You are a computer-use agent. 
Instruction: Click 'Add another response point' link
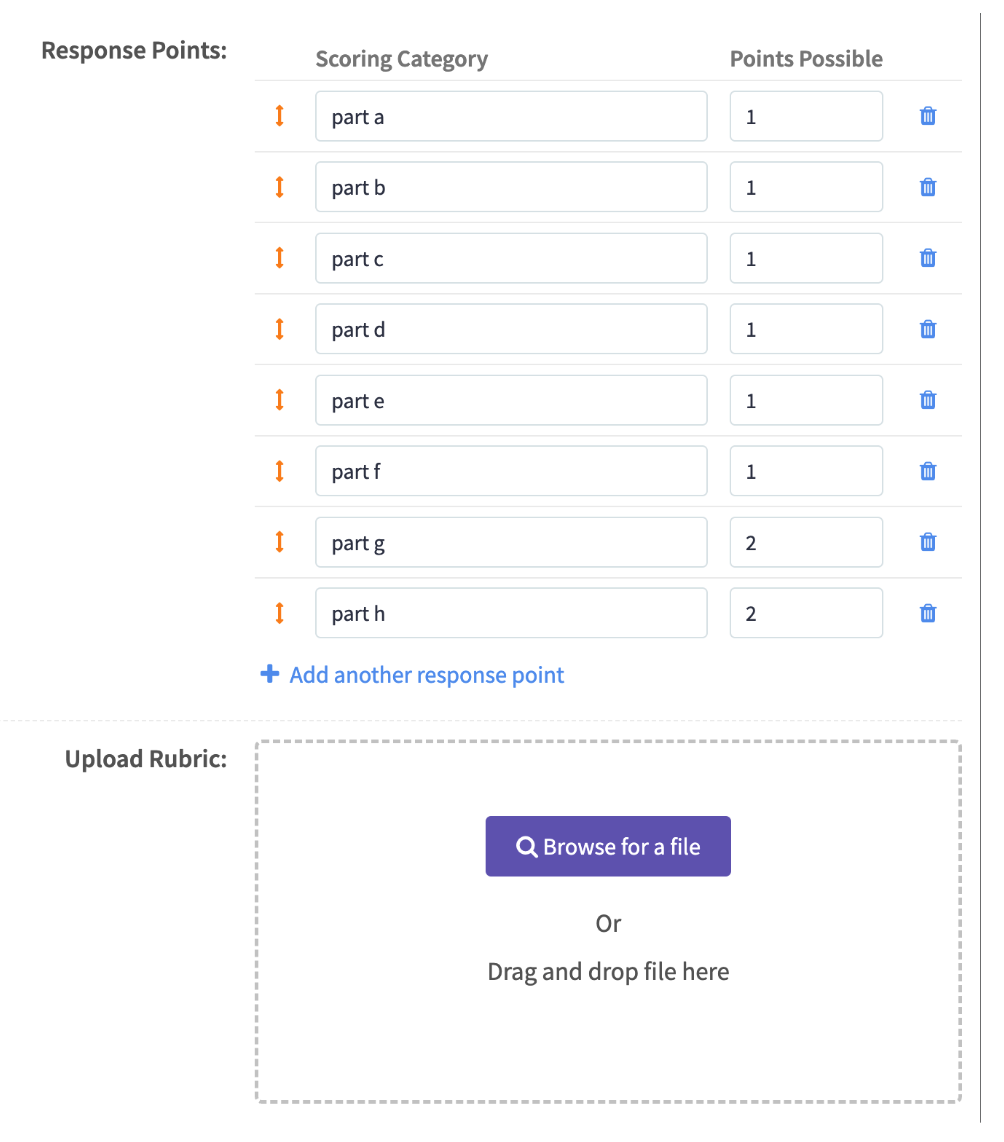tap(426, 675)
